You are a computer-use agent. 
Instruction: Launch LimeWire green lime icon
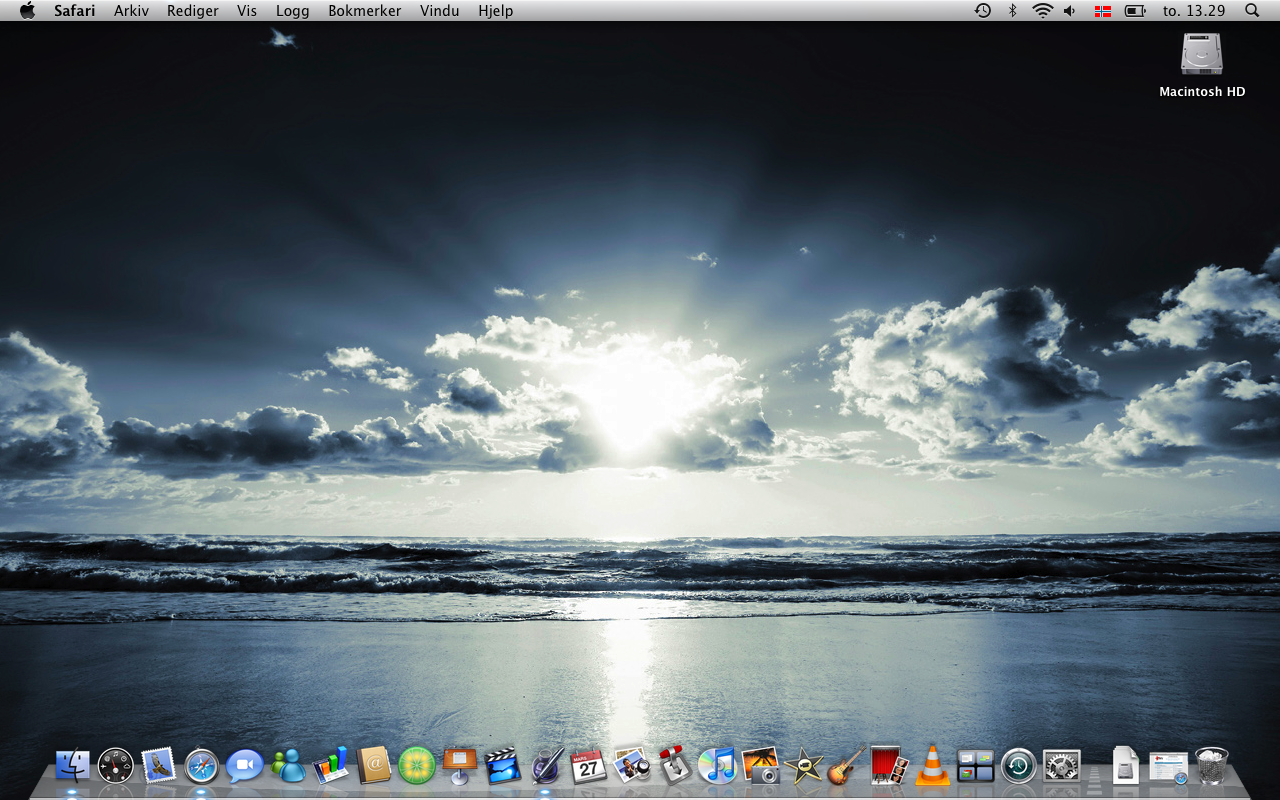[x=416, y=766]
